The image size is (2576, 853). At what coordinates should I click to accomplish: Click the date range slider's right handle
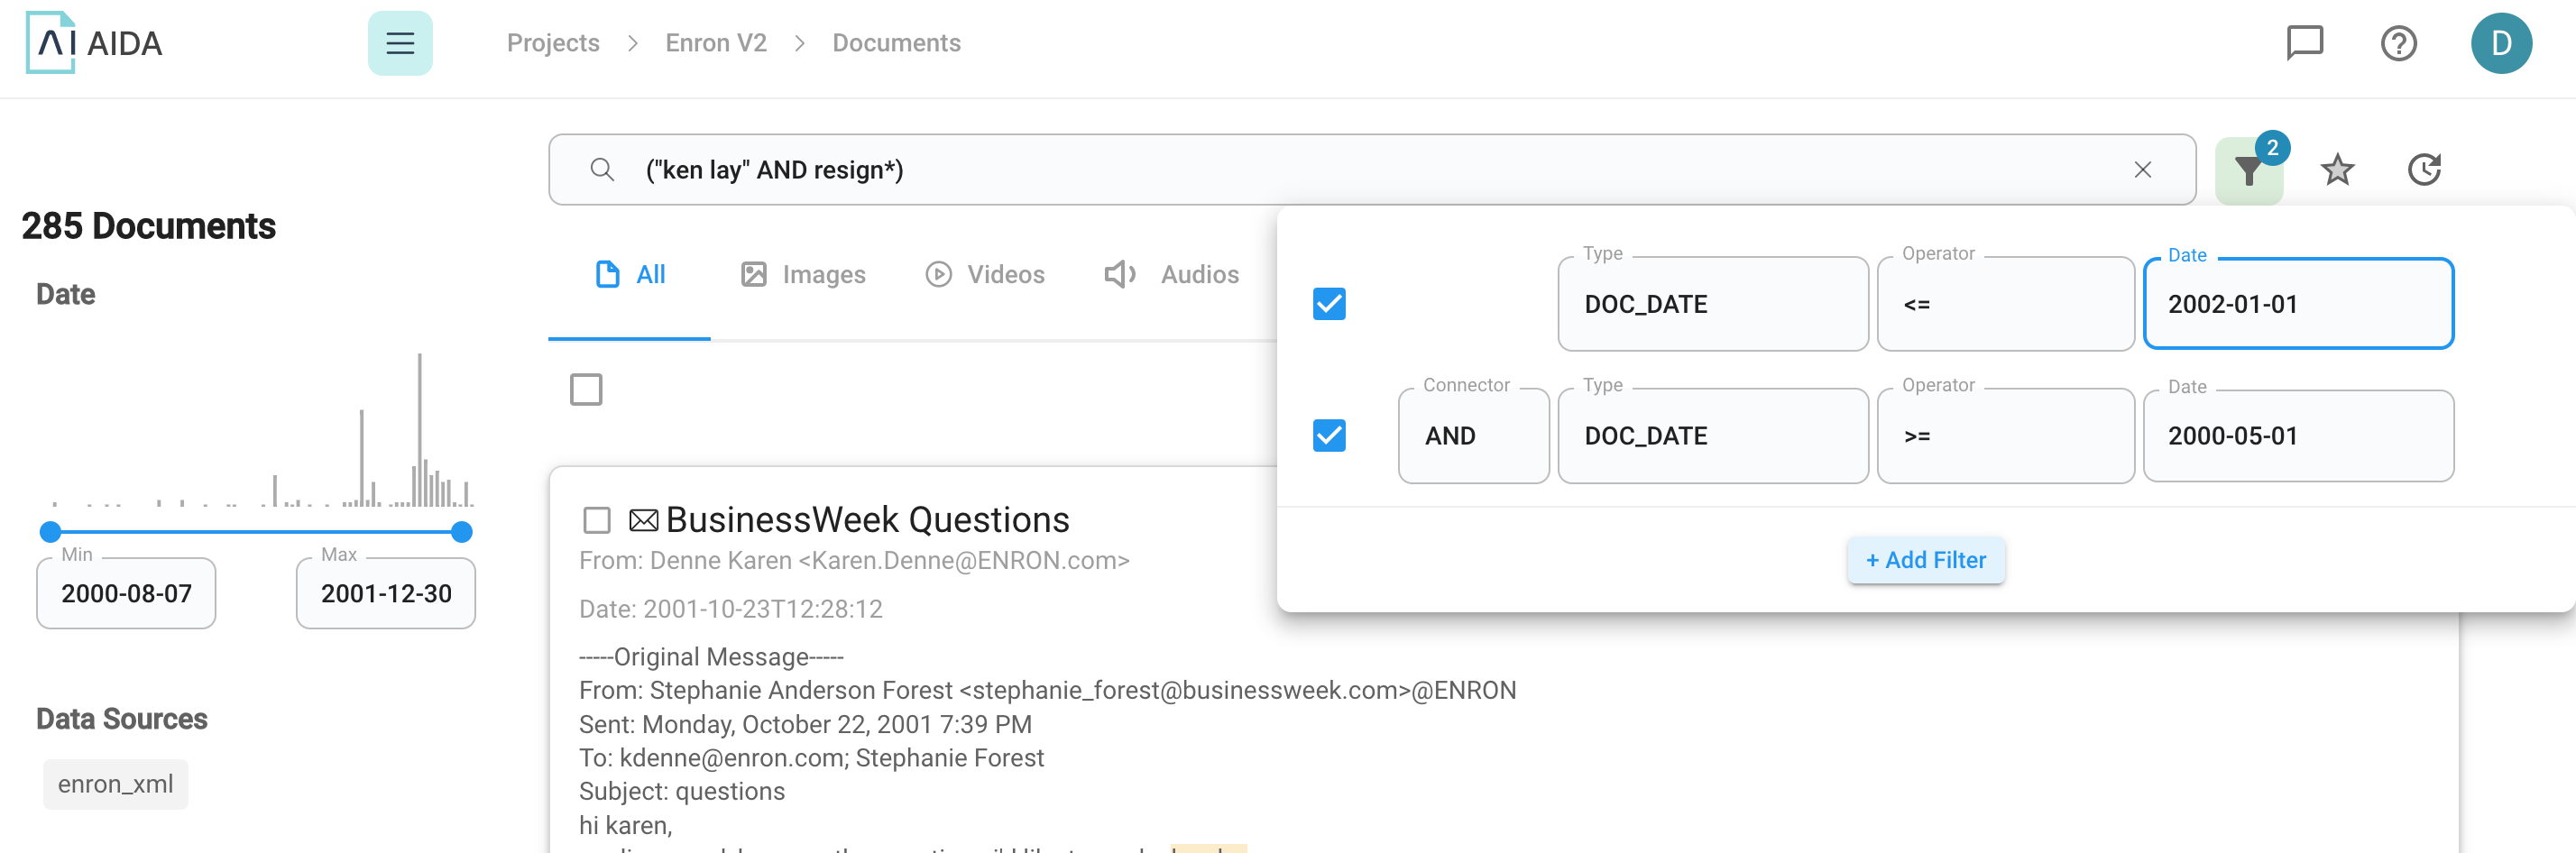click(x=462, y=532)
